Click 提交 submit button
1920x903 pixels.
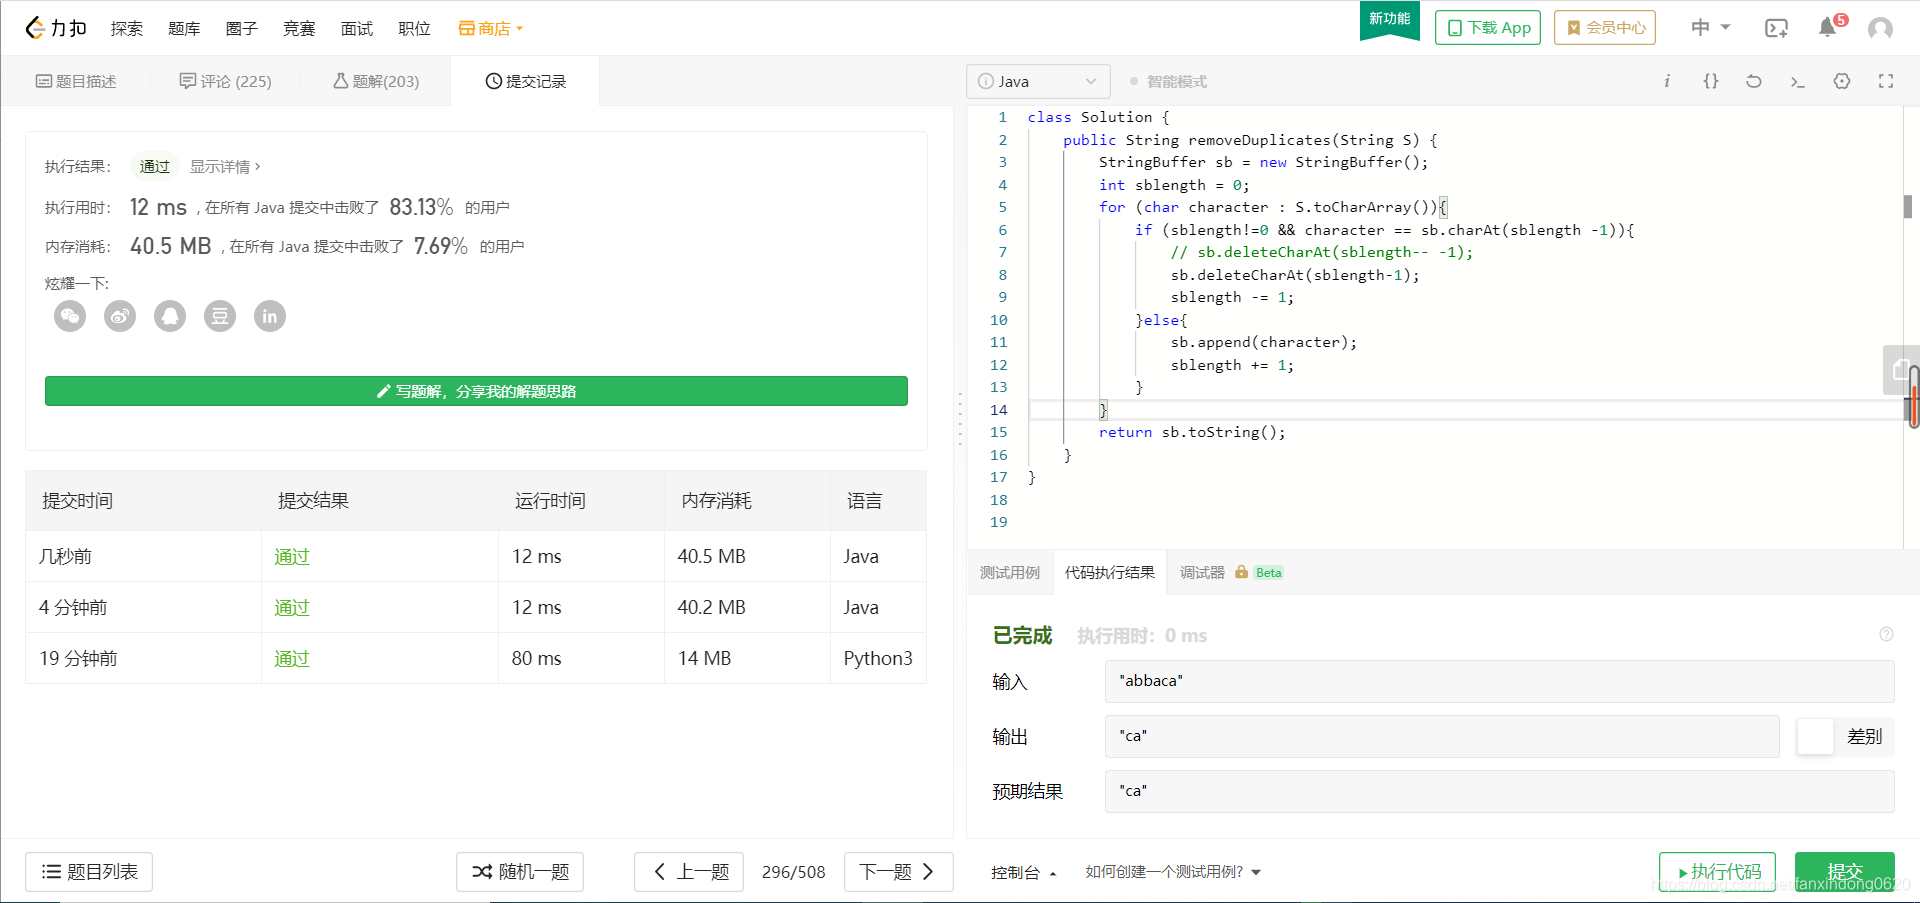[1845, 872]
